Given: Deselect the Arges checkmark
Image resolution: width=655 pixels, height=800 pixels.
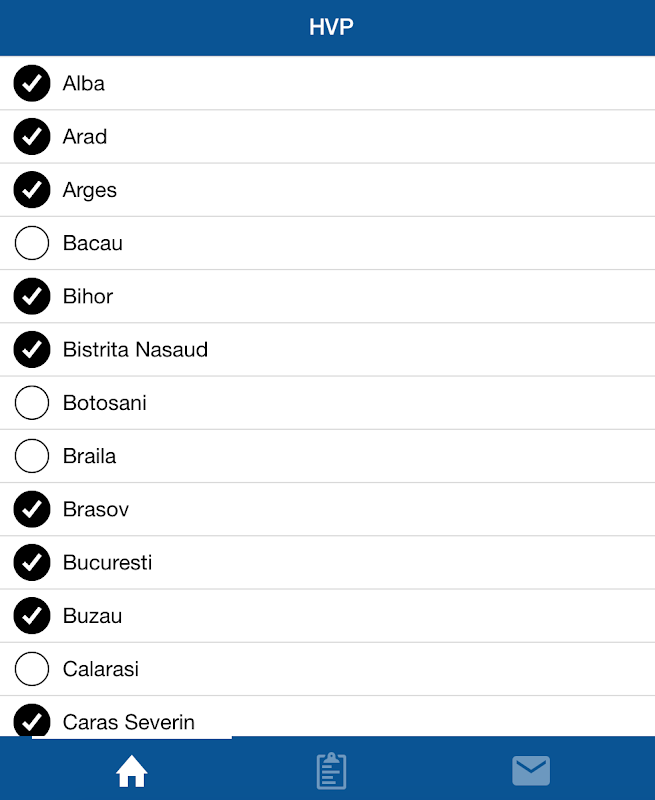Looking at the screenshot, I should click(x=32, y=190).
